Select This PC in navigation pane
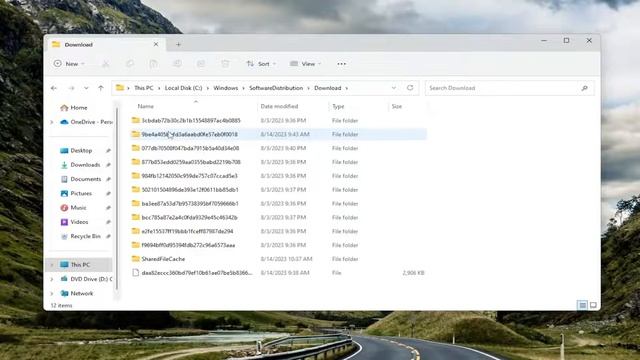This screenshot has height=360, width=640. pos(79,265)
